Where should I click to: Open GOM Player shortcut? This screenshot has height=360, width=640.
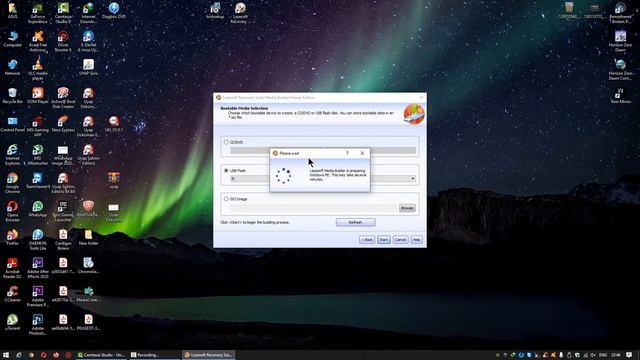[38, 96]
